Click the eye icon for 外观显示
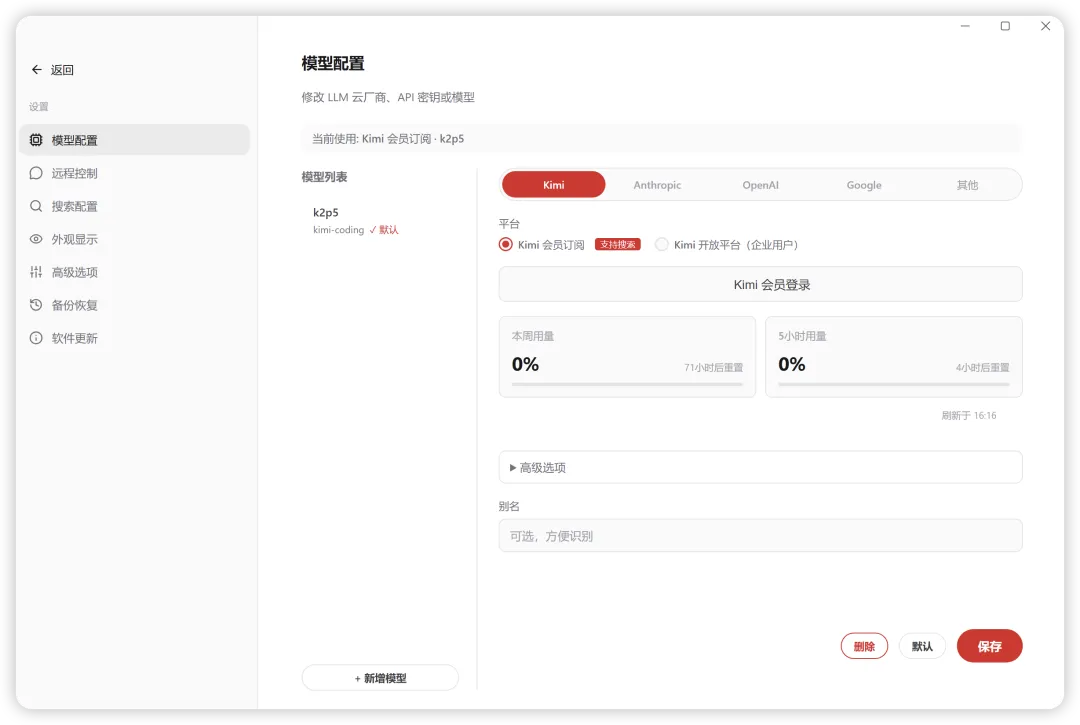Image resolution: width=1080 pixels, height=725 pixels. pos(36,239)
